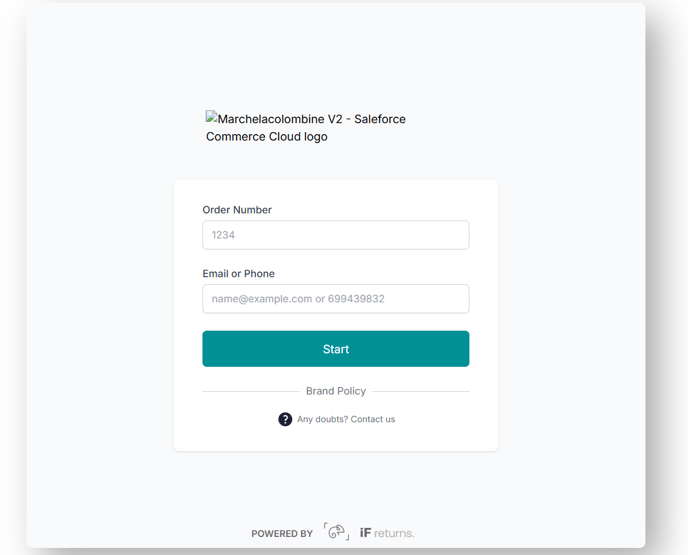The height and width of the screenshot is (555, 688).
Task: Click the divider line right of Brand Policy
Action: (x=420, y=391)
